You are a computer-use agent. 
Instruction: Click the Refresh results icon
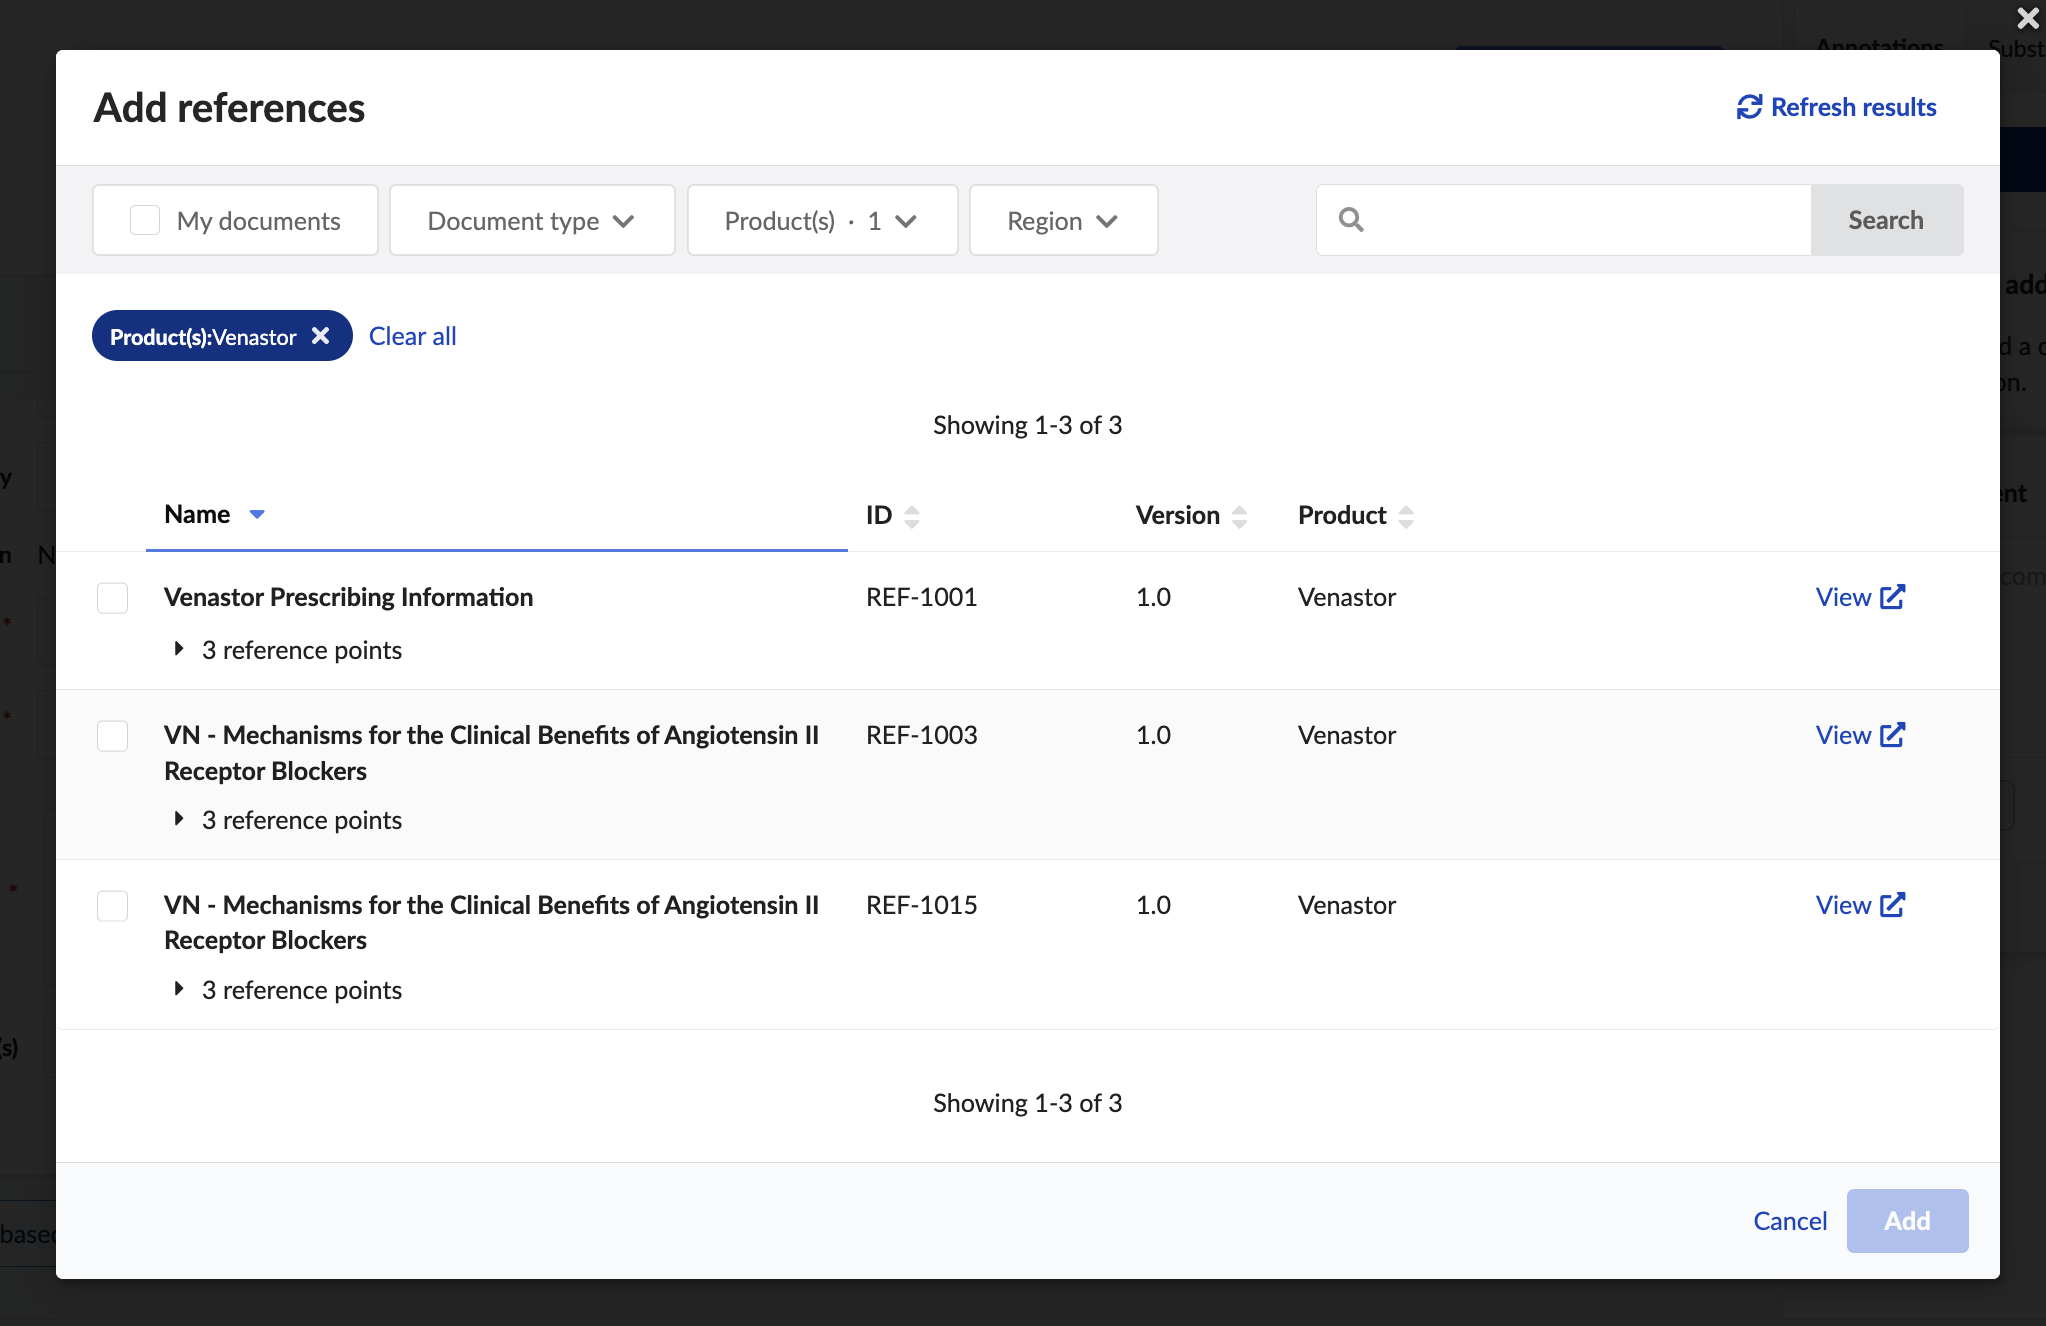(1749, 107)
